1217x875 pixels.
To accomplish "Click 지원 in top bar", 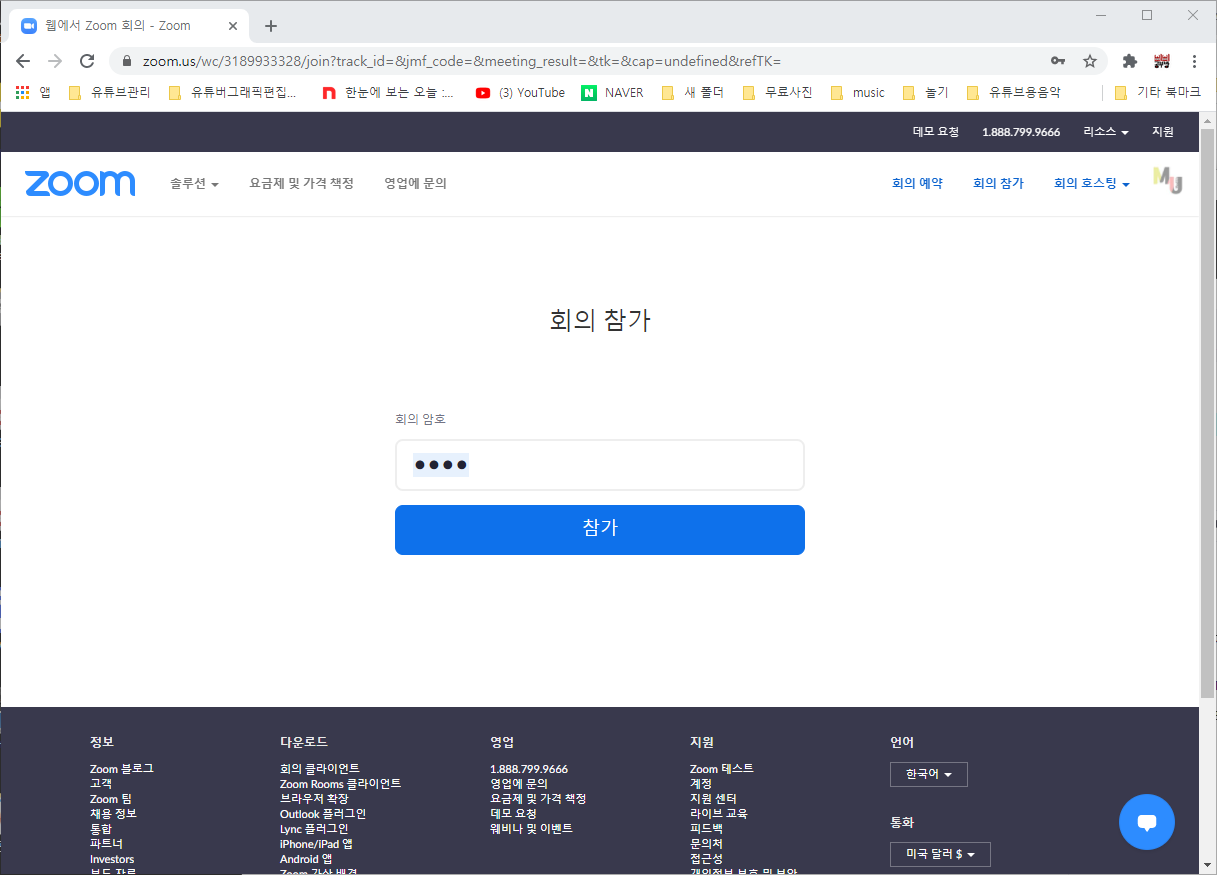I will coord(1163,132).
